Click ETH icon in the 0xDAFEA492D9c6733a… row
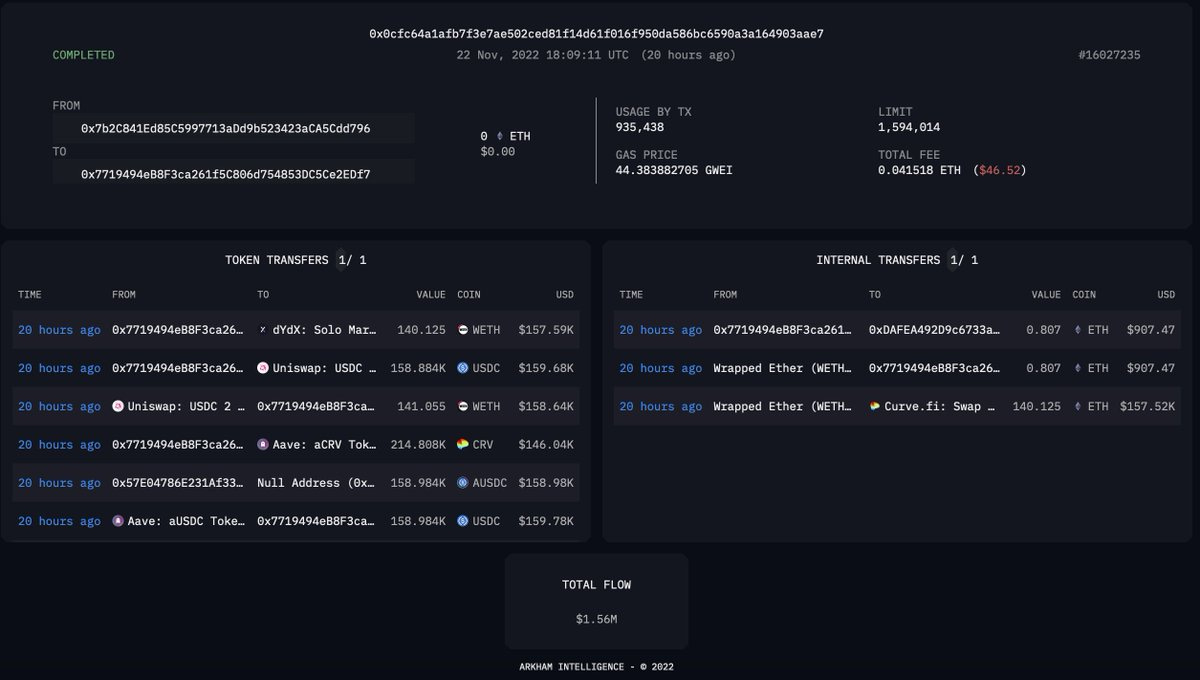The width and height of the screenshot is (1200, 680). click(1078, 330)
